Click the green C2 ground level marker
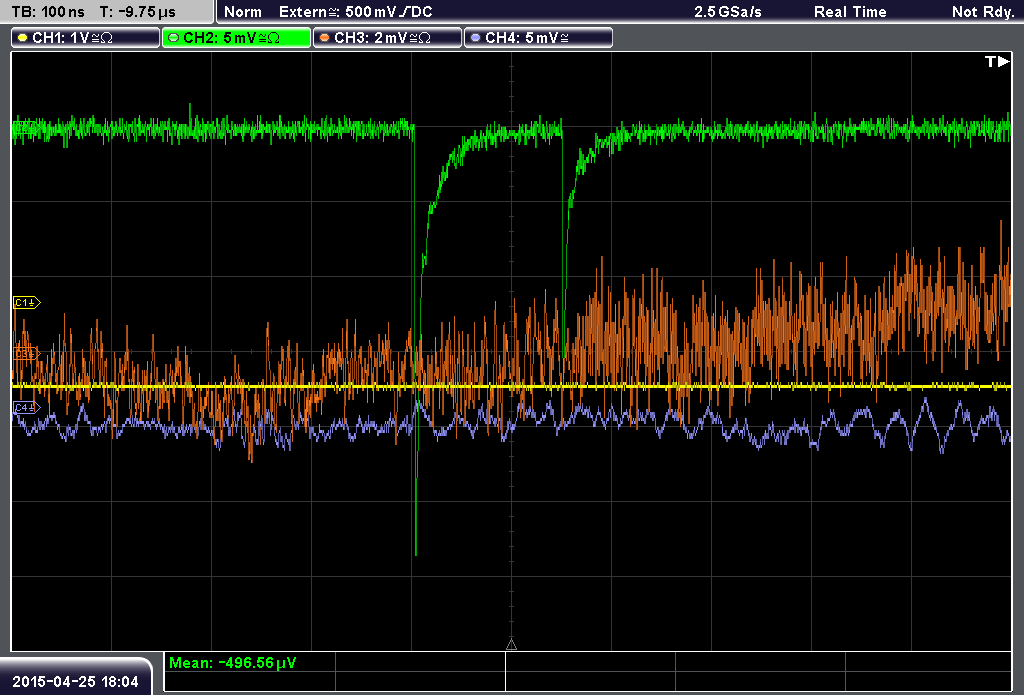This screenshot has width=1024, height=695. pyautogui.click(x=27, y=127)
